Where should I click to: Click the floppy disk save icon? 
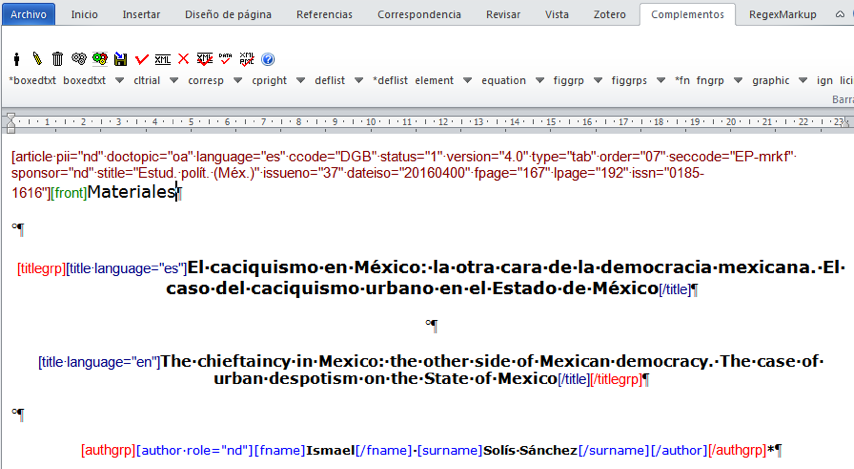[x=120, y=59]
